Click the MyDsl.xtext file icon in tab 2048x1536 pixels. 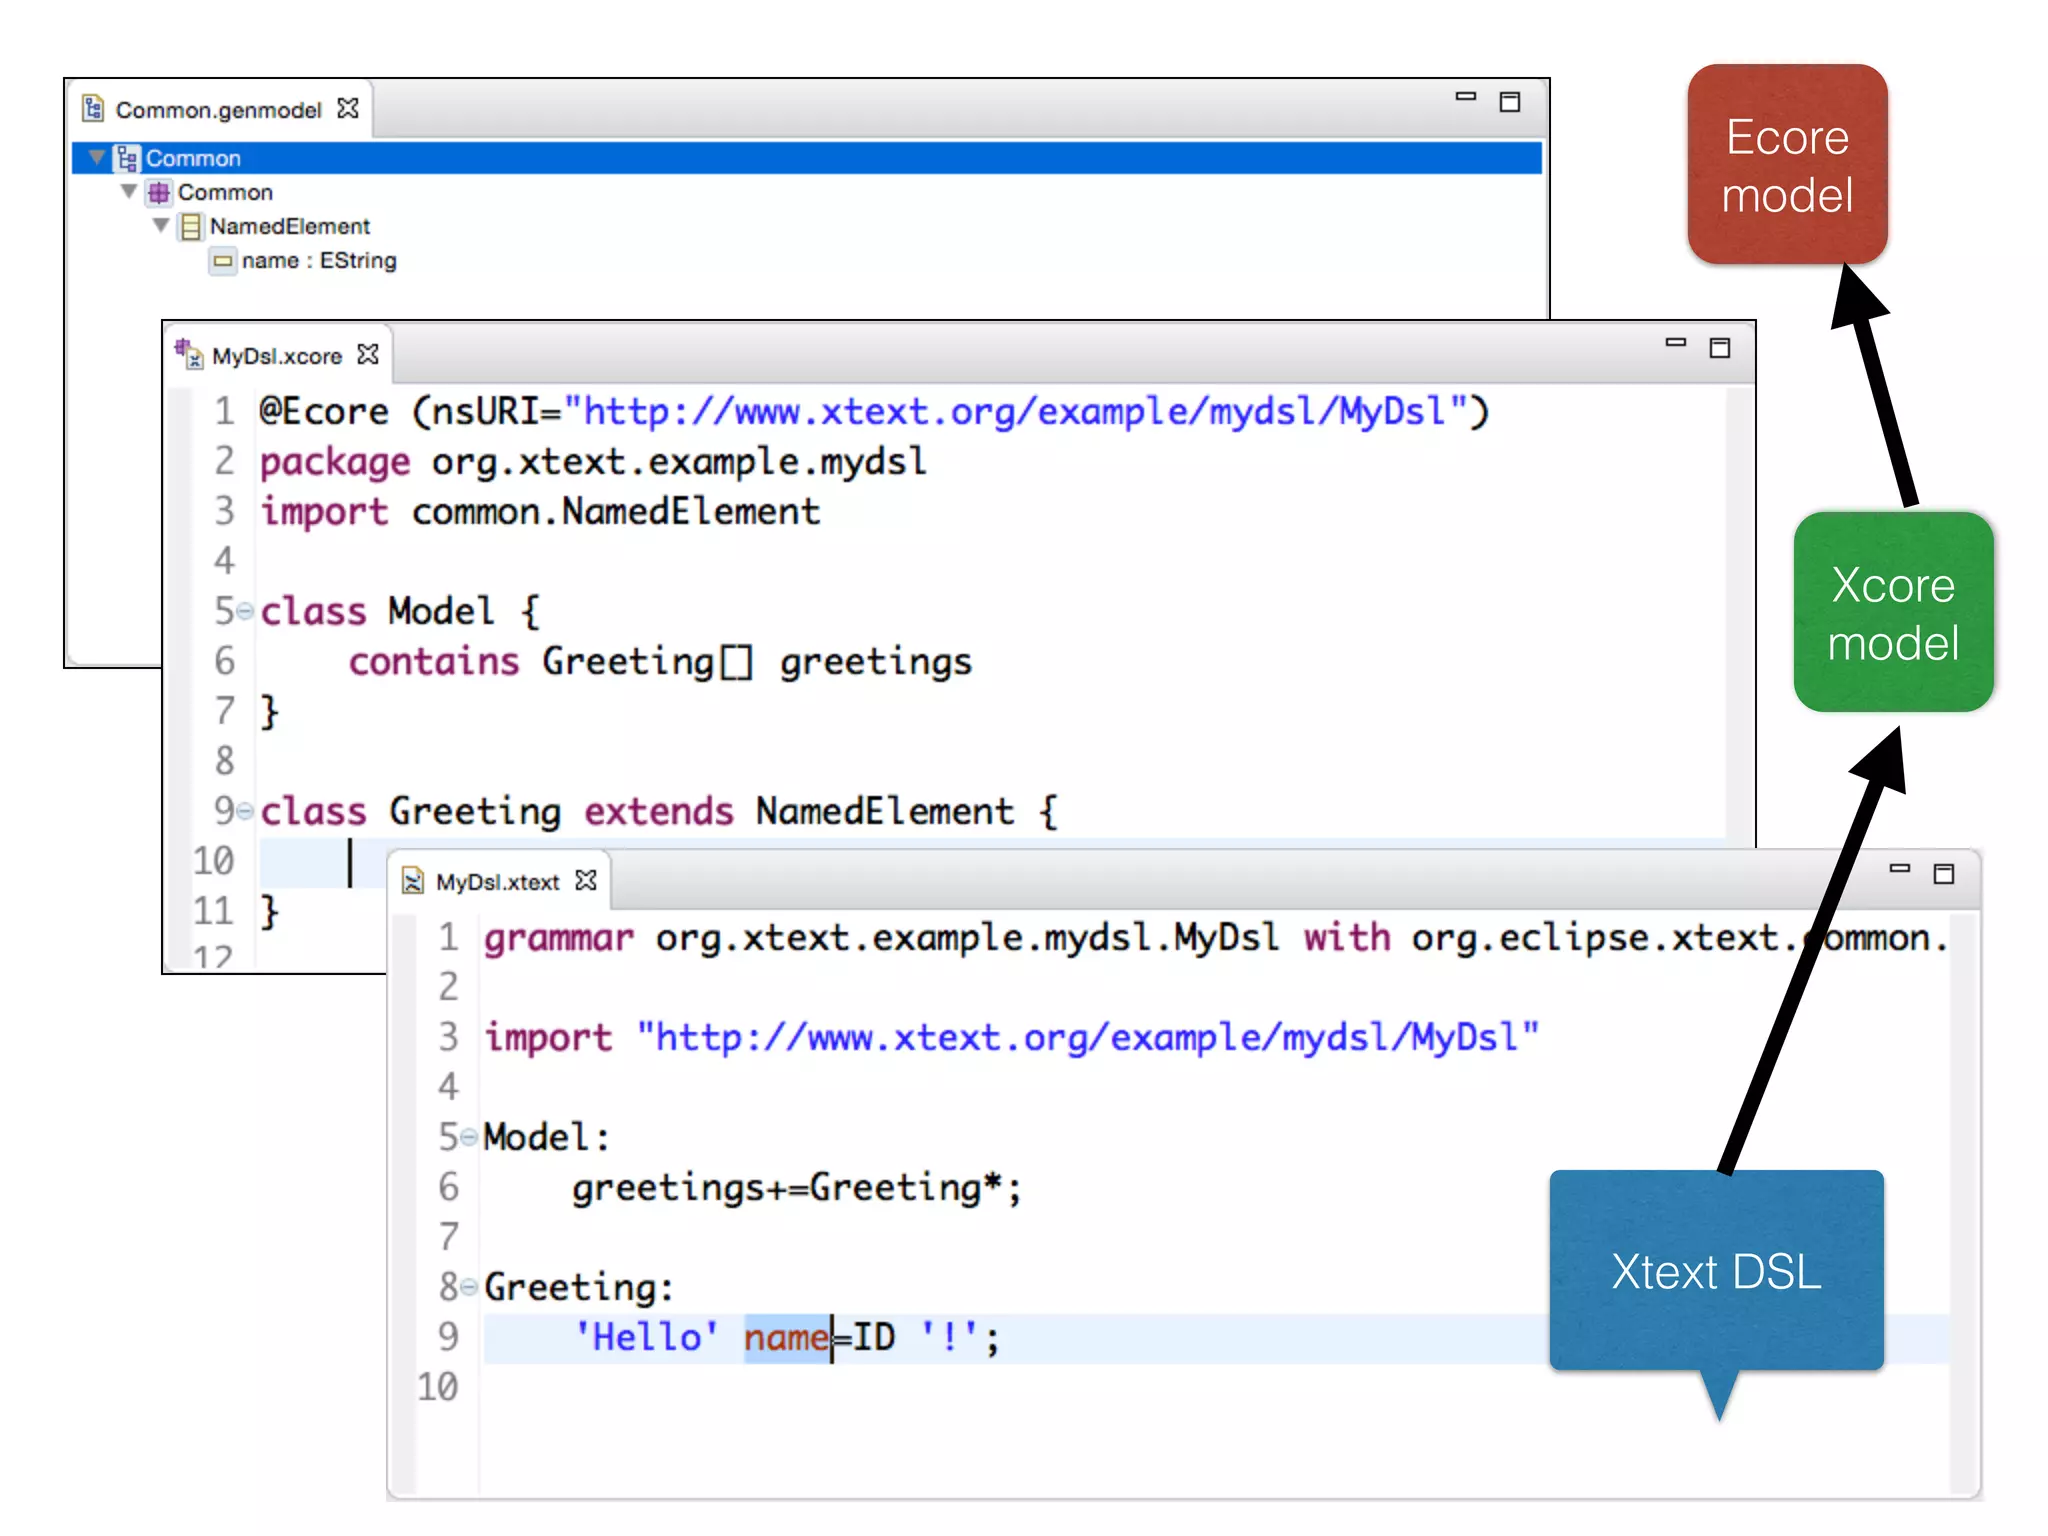coord(412,881)
